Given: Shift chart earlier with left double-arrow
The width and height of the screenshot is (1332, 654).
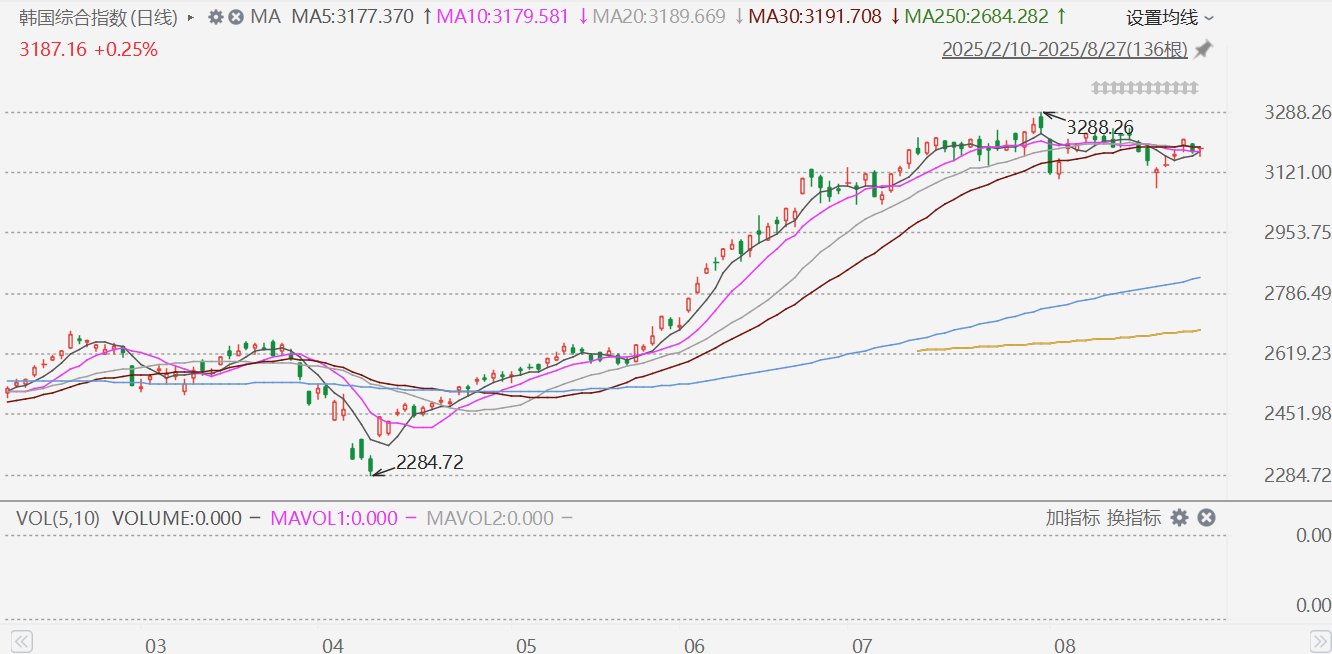Looking at the screenshot, I should click(x=22, y=640).
